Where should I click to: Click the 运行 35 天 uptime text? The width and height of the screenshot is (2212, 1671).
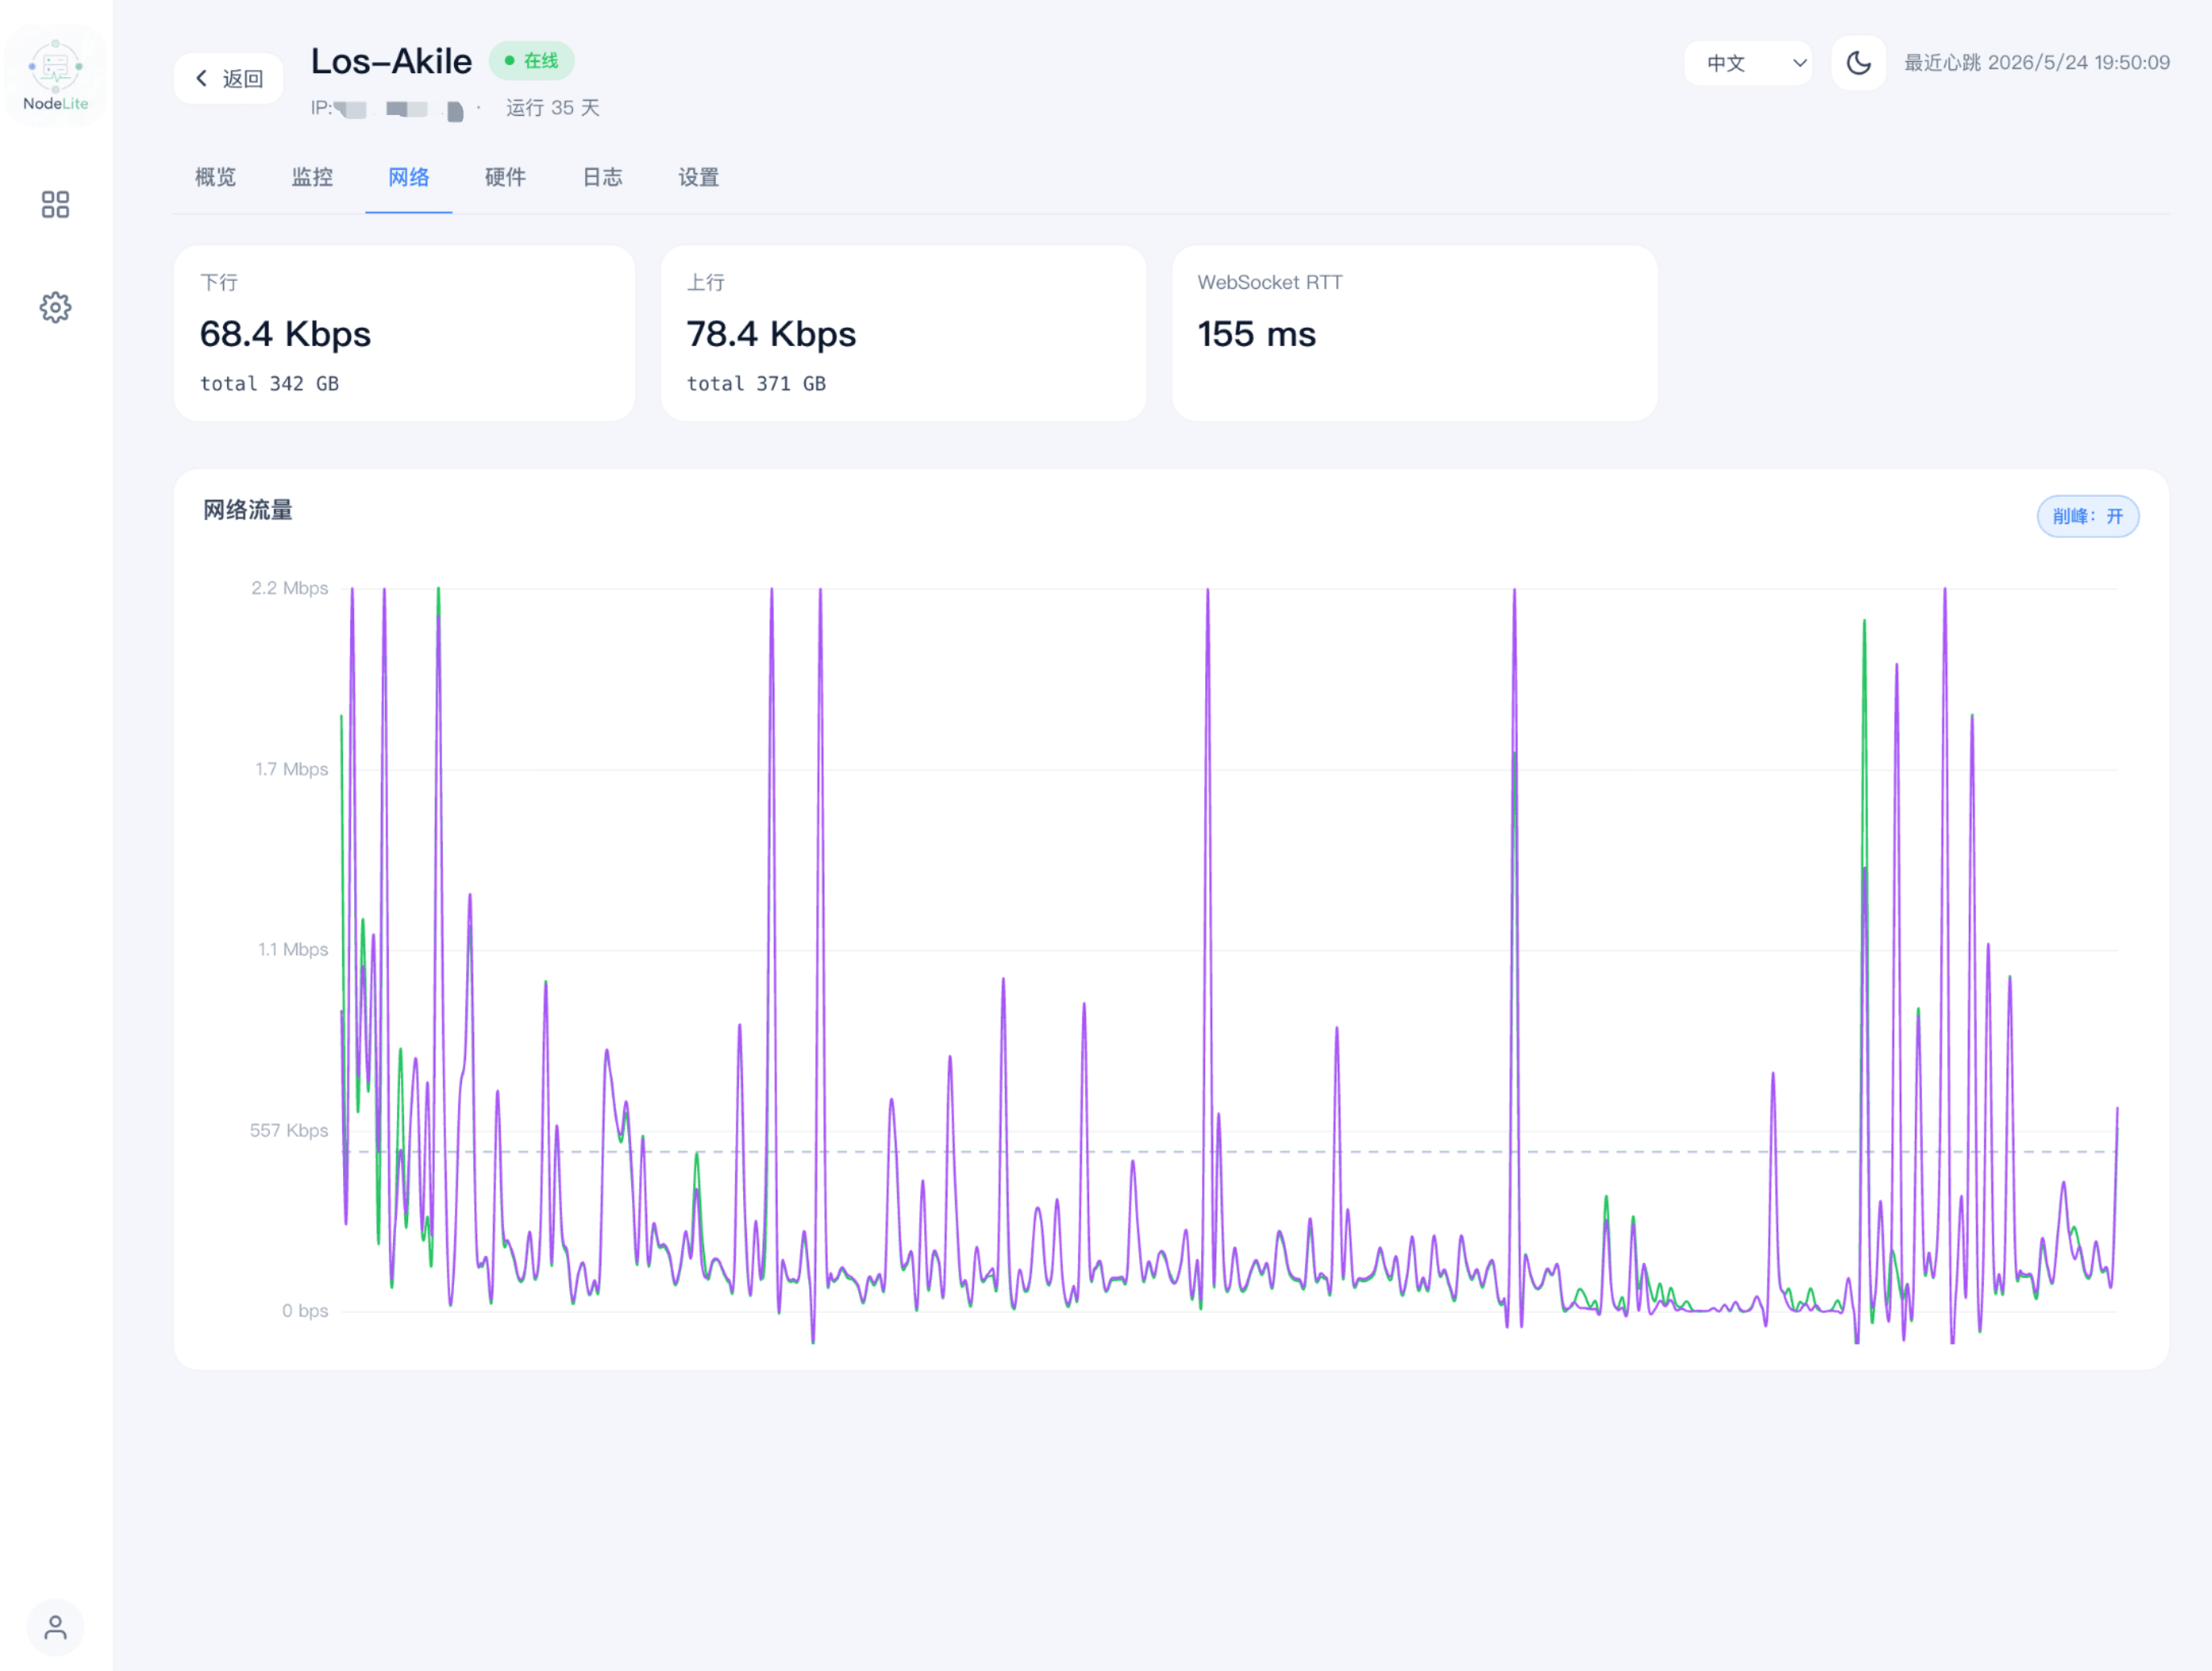coord(553,108)
